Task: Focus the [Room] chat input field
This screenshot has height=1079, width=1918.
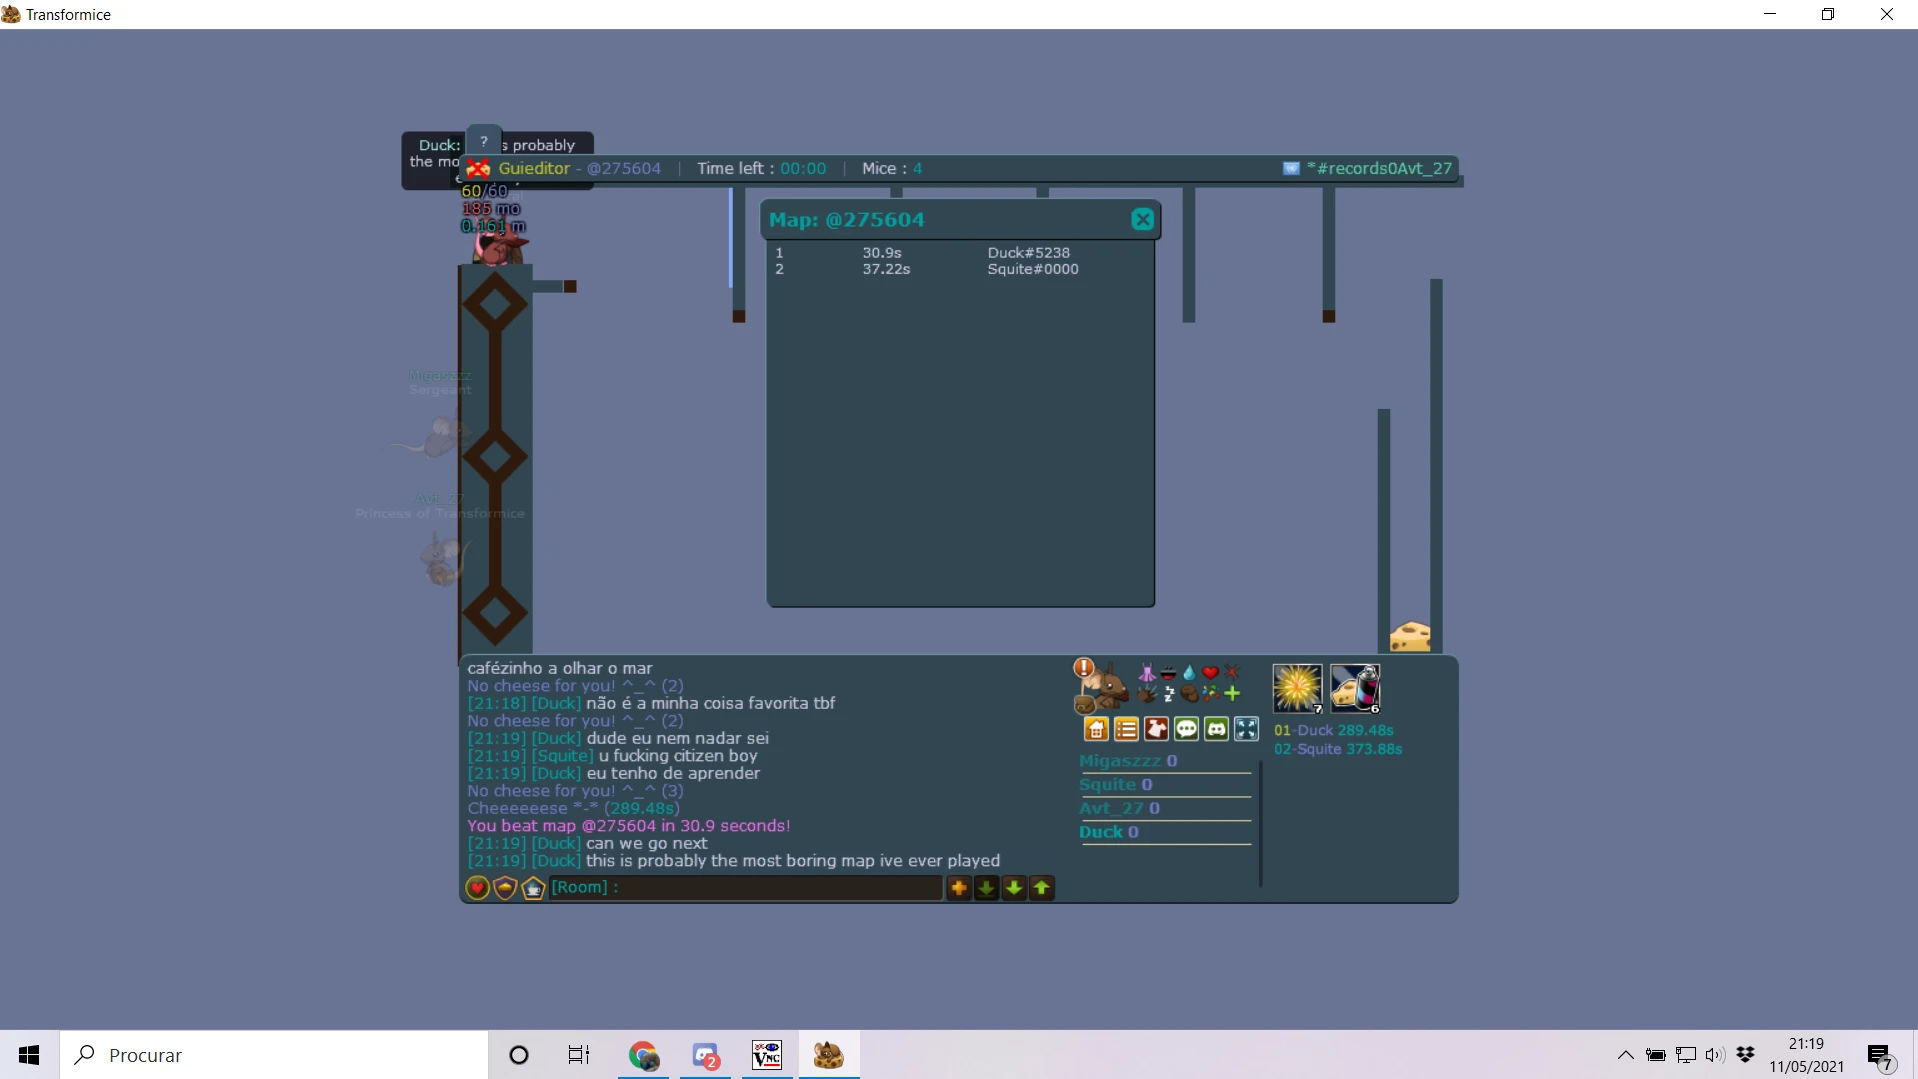Action: point(746,888)
